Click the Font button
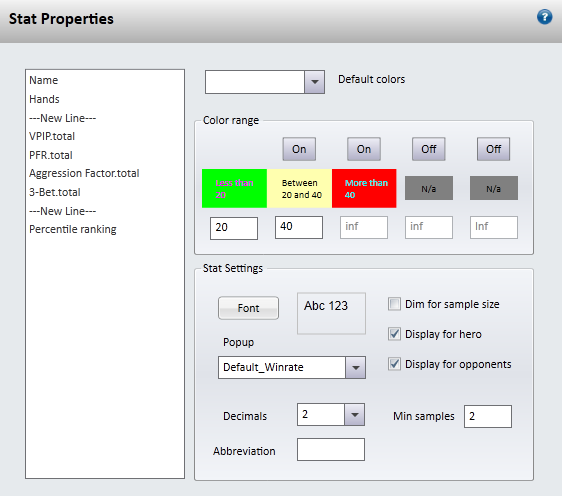 [248, 308]
